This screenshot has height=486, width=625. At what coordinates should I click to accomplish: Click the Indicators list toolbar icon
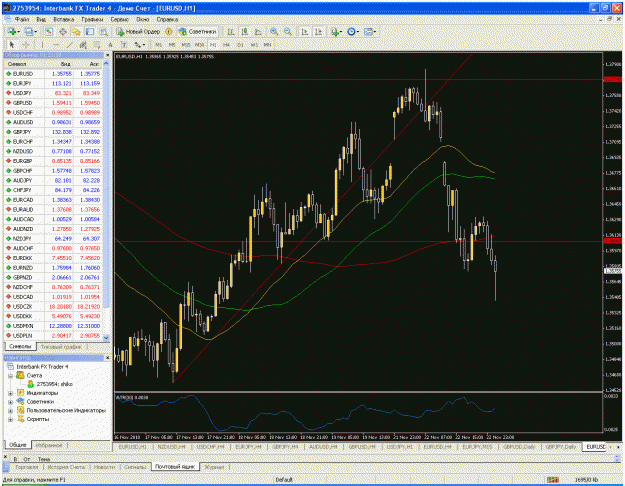pyautogui.click(x=336, y=32)
